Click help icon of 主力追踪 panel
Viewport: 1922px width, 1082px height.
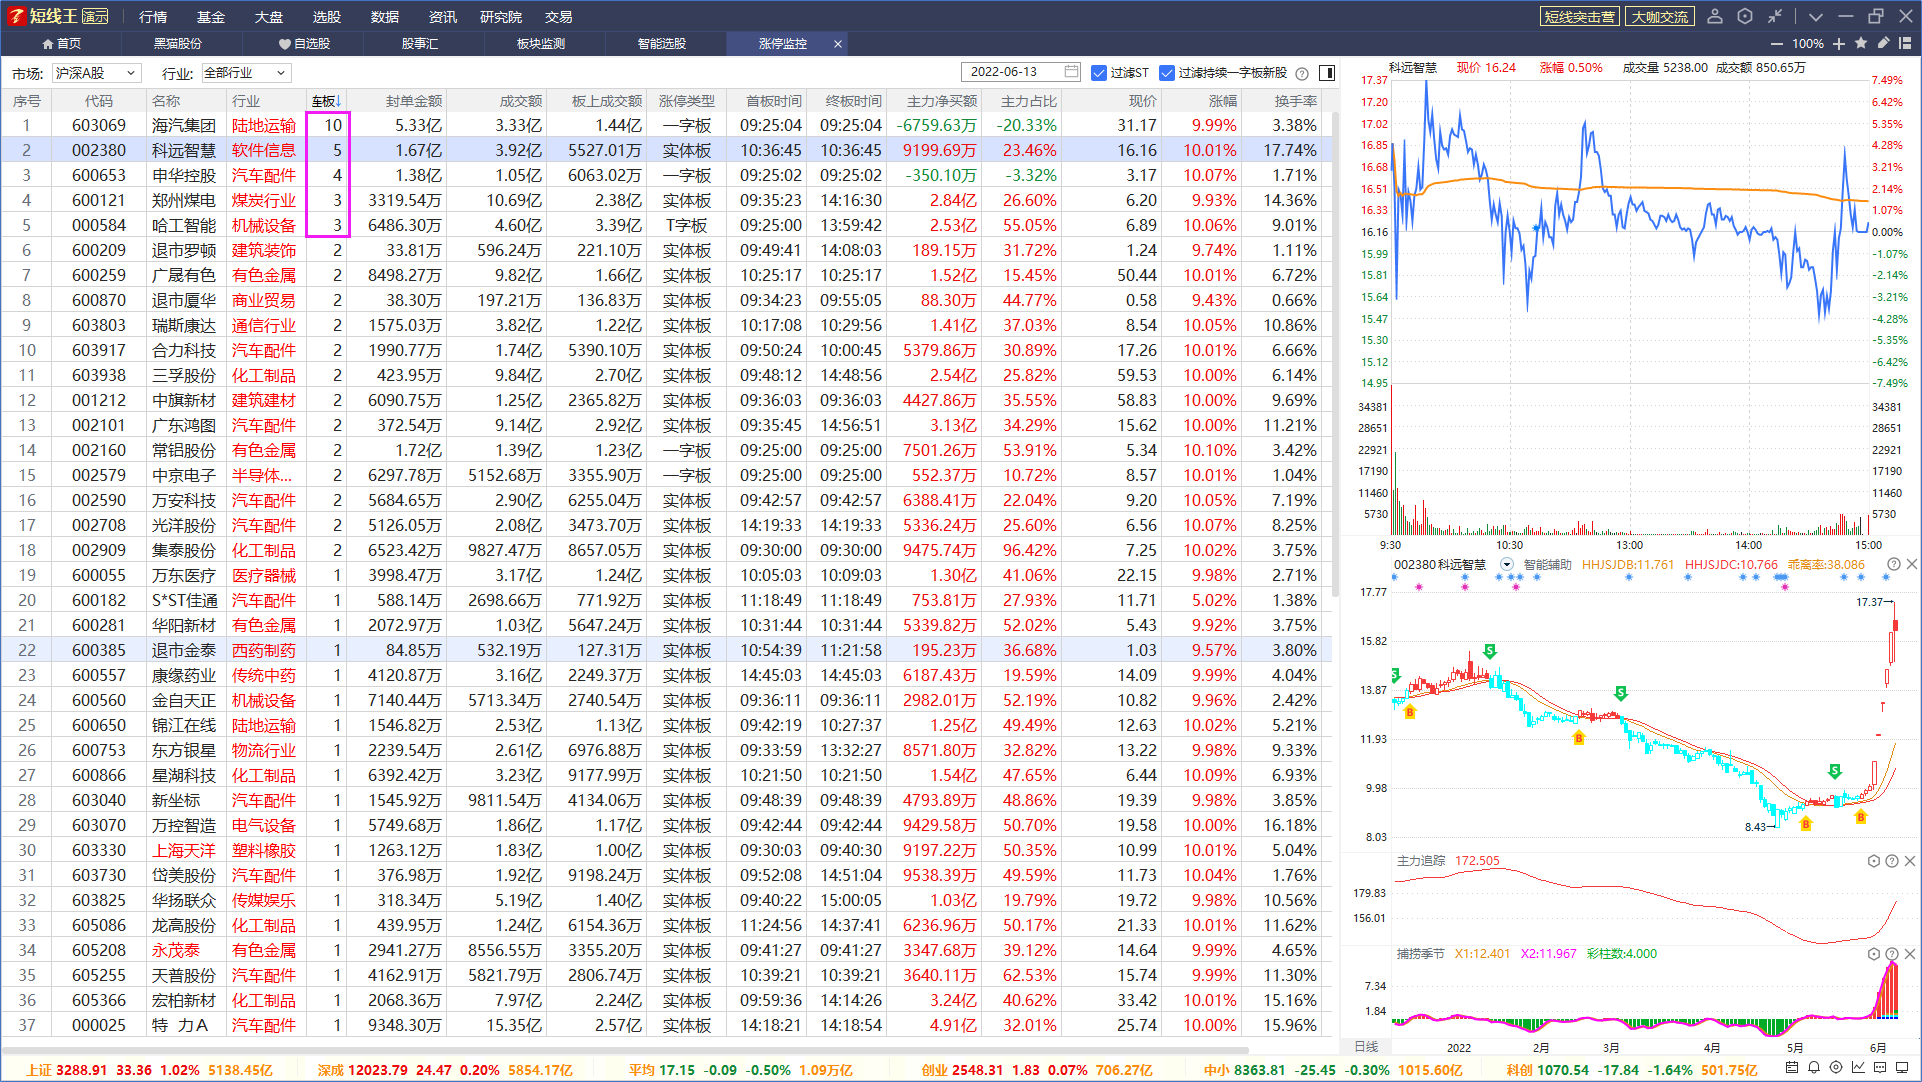point(1892,861)
